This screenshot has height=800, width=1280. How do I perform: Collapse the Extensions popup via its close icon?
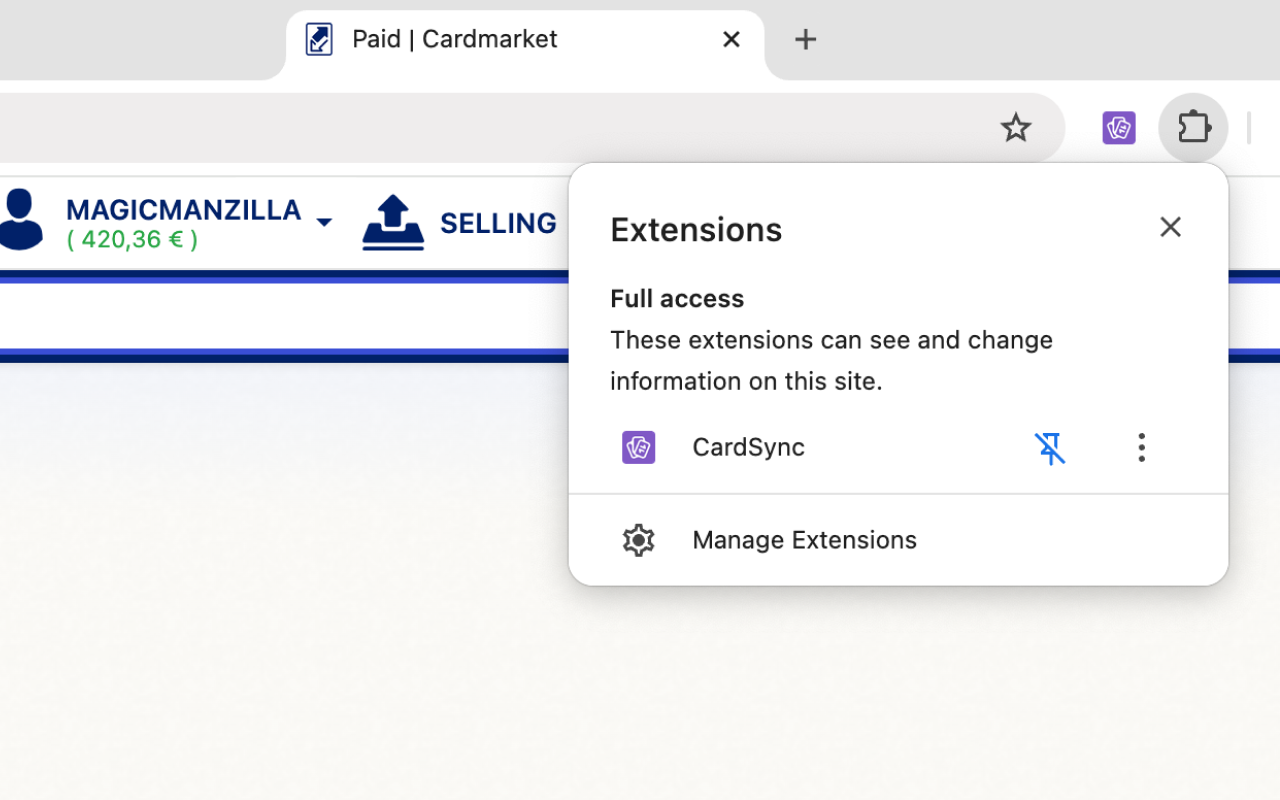(1170, 227)
